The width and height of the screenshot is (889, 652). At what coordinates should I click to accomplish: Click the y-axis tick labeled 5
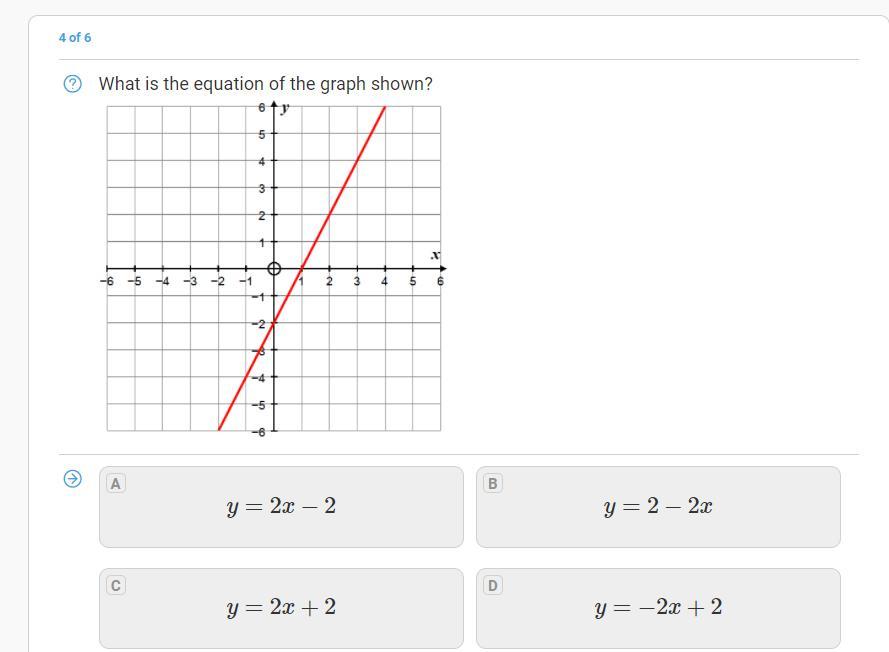tap(261, 134)
